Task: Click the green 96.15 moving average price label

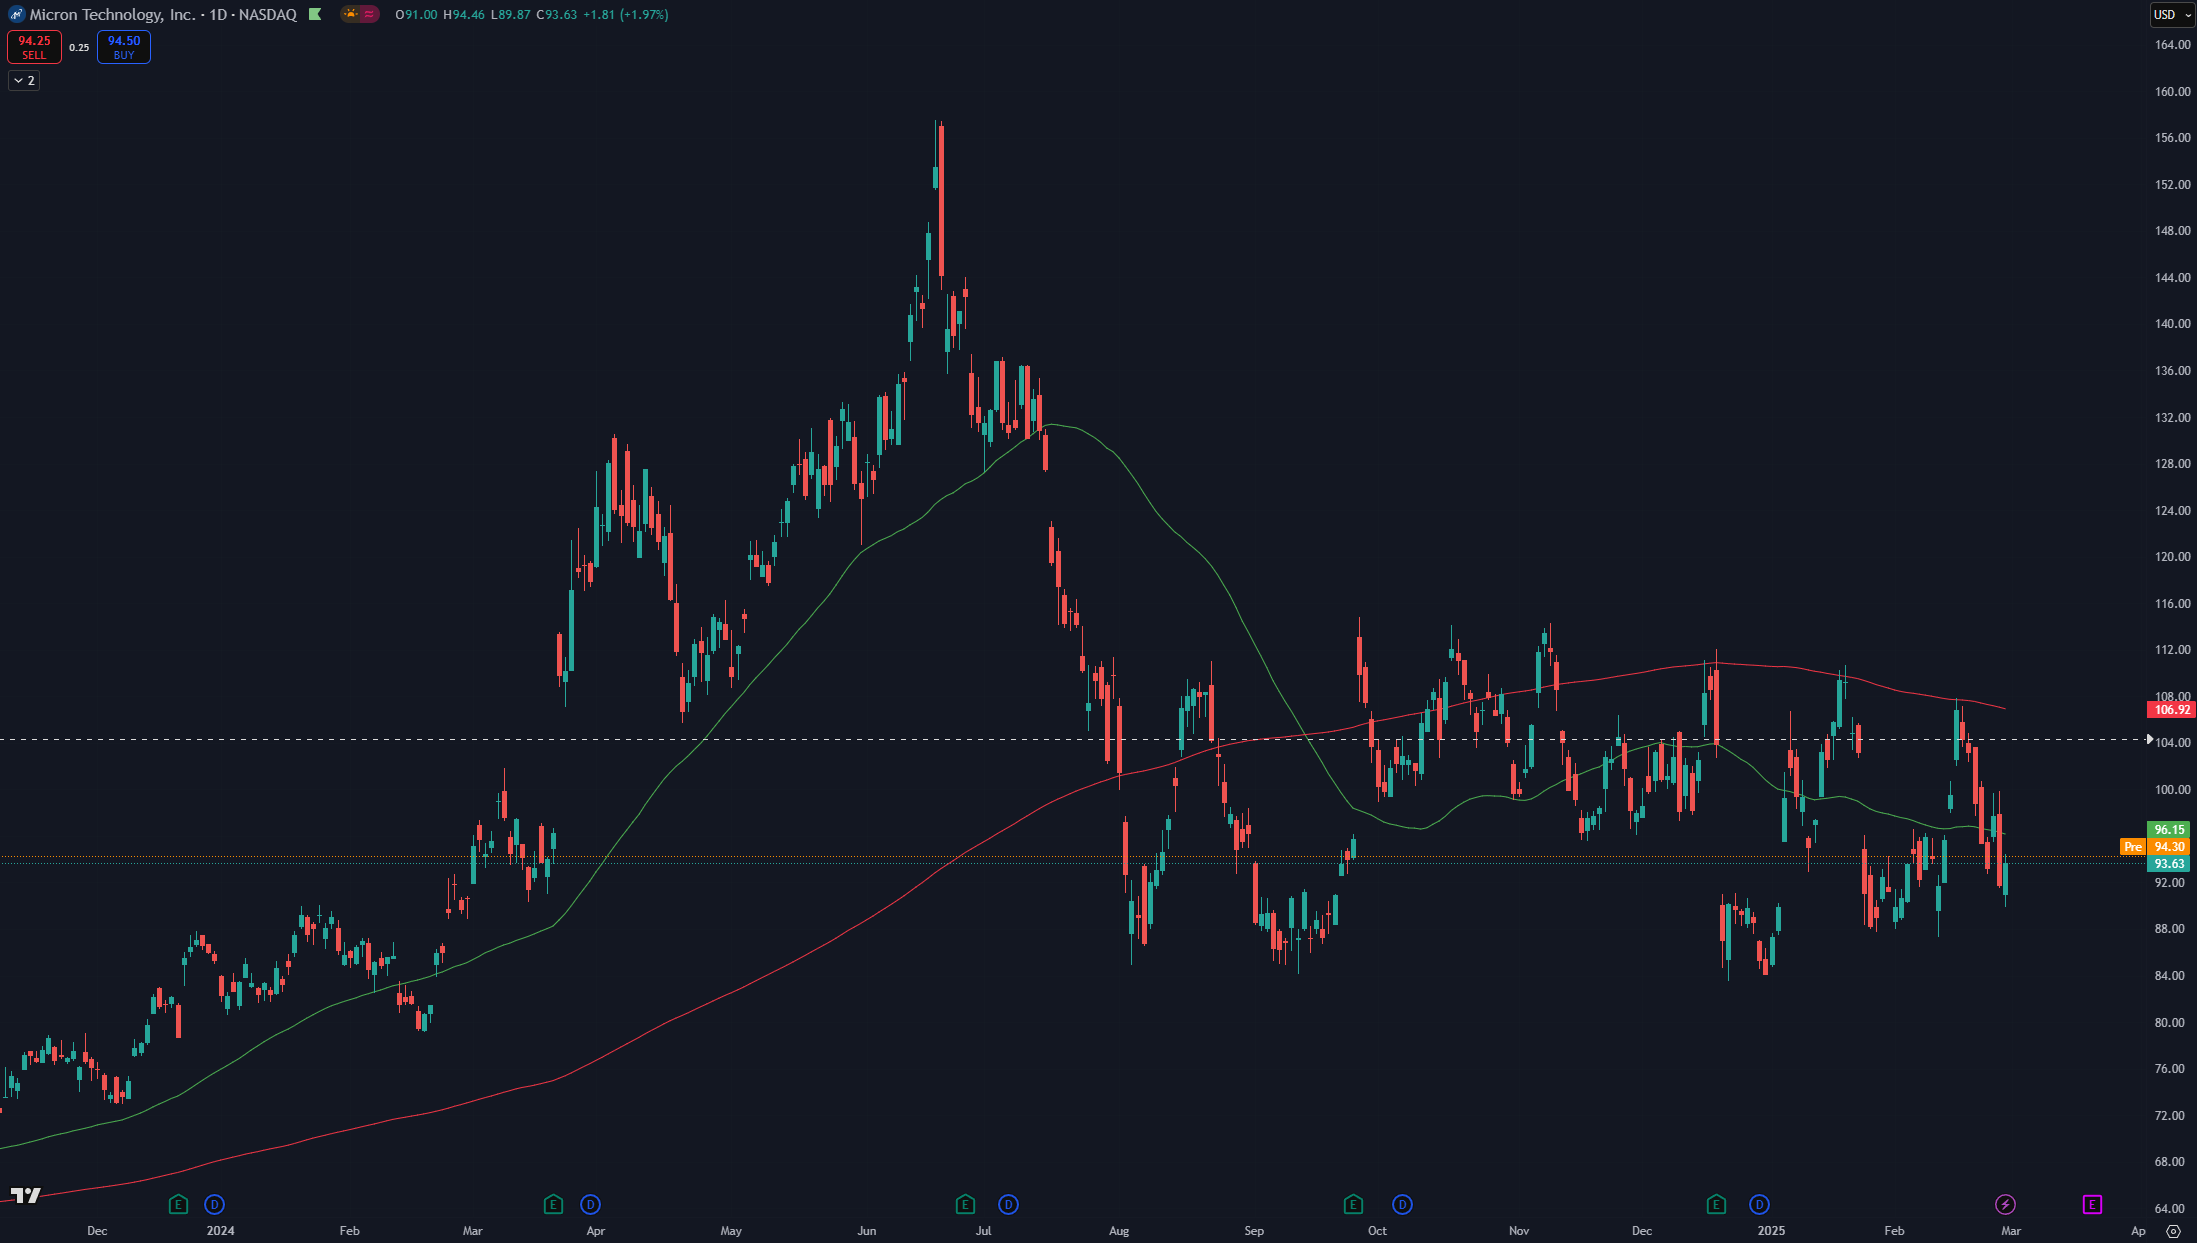Action: pyautogui.click(x=2168, y=829)
